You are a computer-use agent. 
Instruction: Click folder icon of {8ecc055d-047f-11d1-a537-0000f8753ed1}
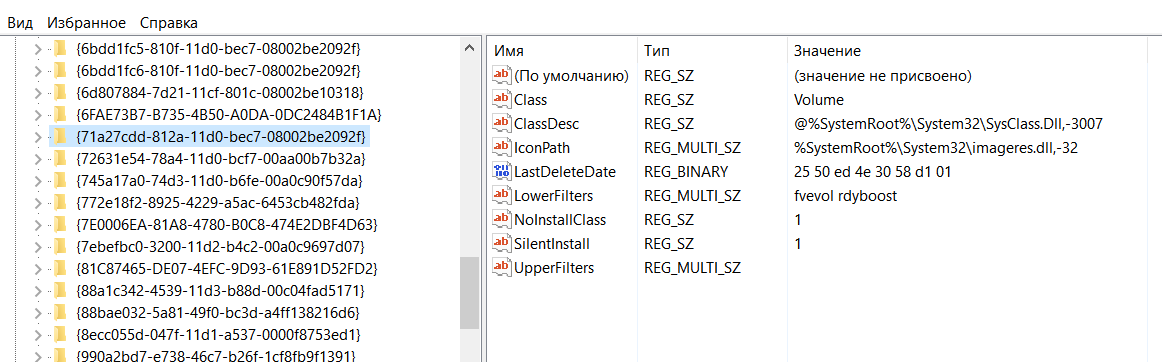click(60, 334)
